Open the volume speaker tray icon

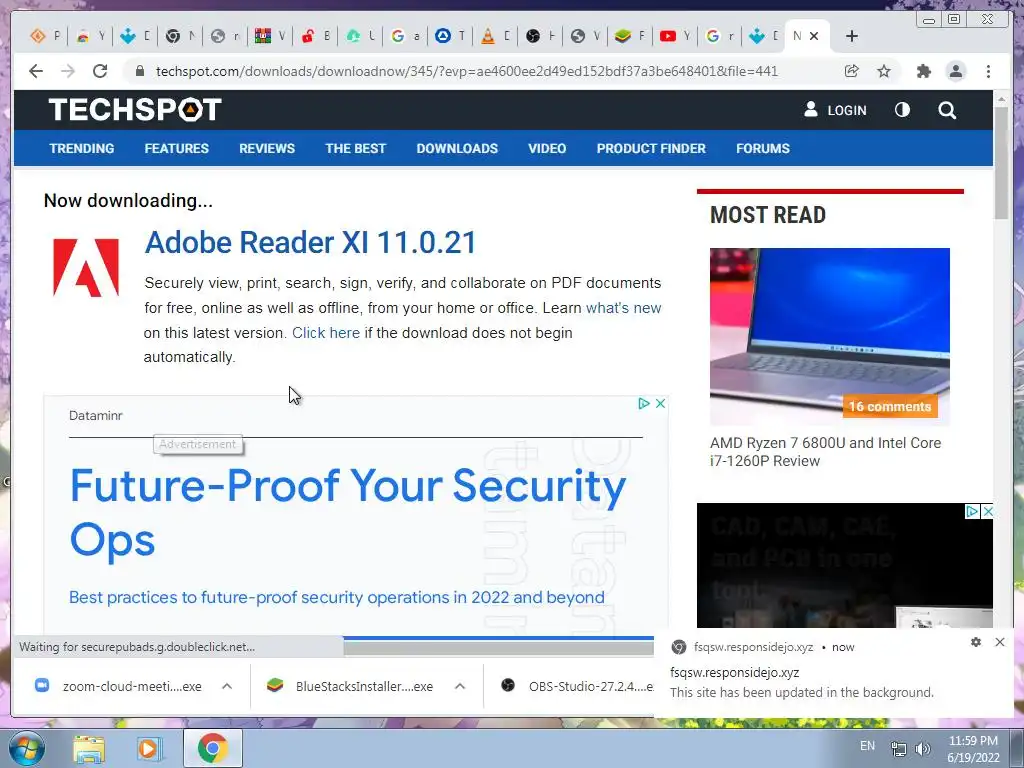[x=922, y=749]
